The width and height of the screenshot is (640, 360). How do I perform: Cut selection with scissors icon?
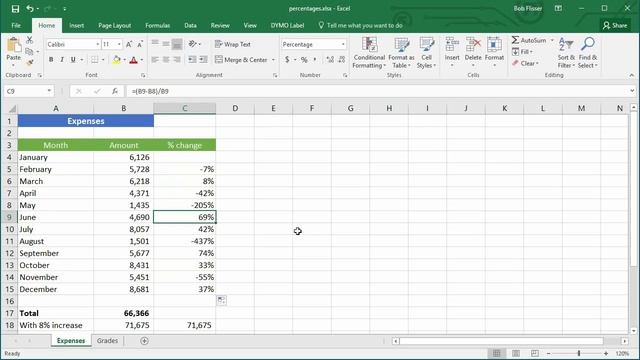point(29,40)
